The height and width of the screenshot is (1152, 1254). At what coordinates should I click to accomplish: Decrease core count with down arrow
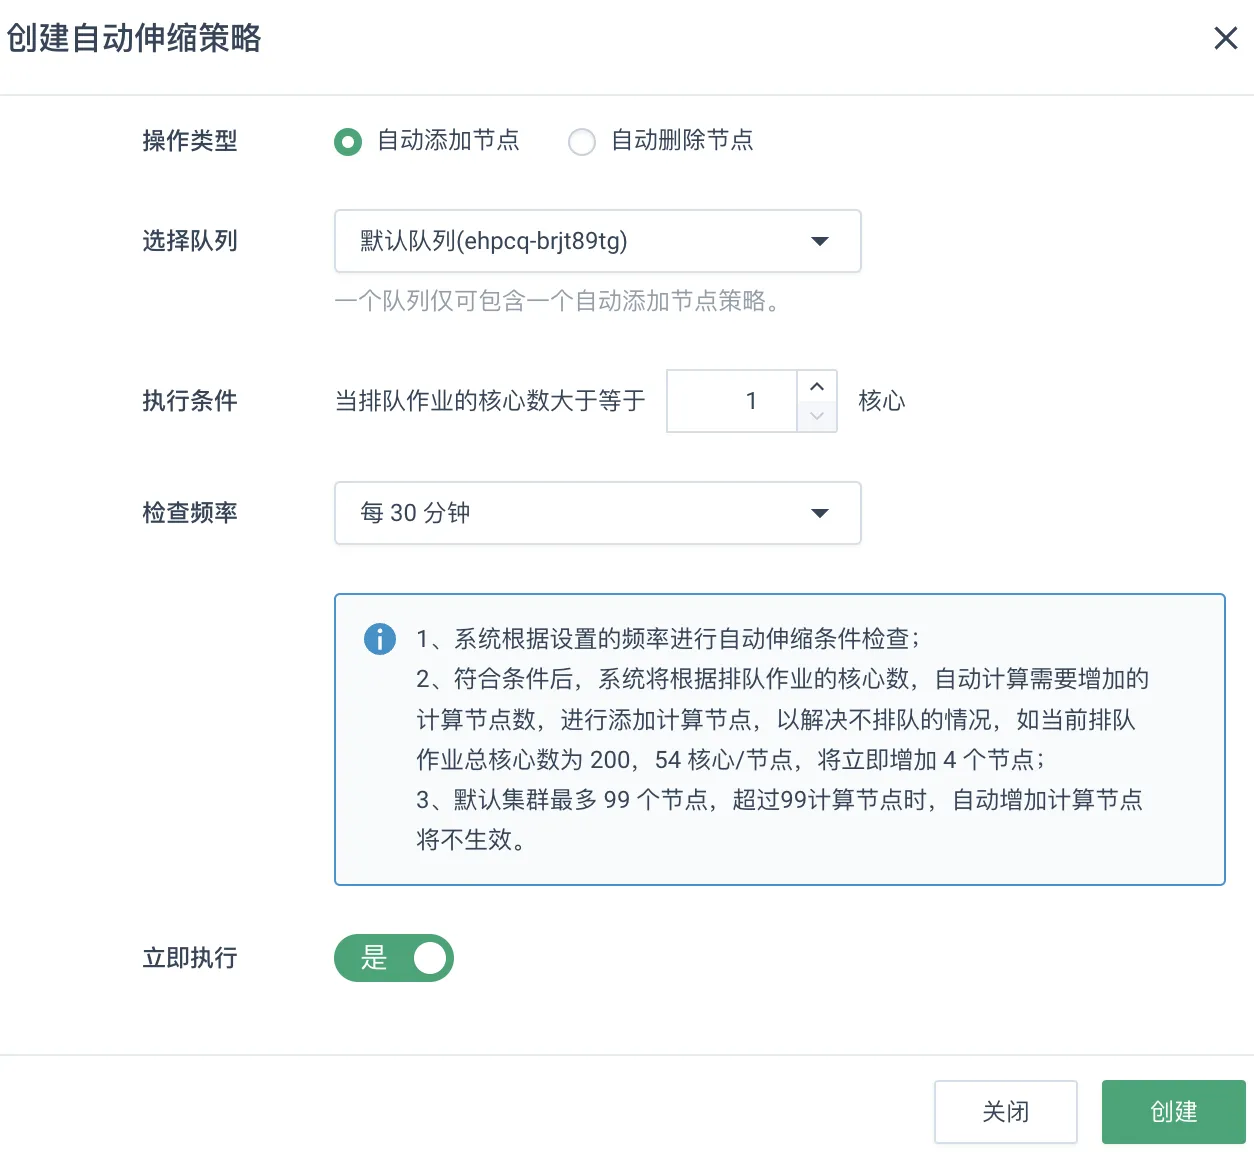[x=817, y=416]
